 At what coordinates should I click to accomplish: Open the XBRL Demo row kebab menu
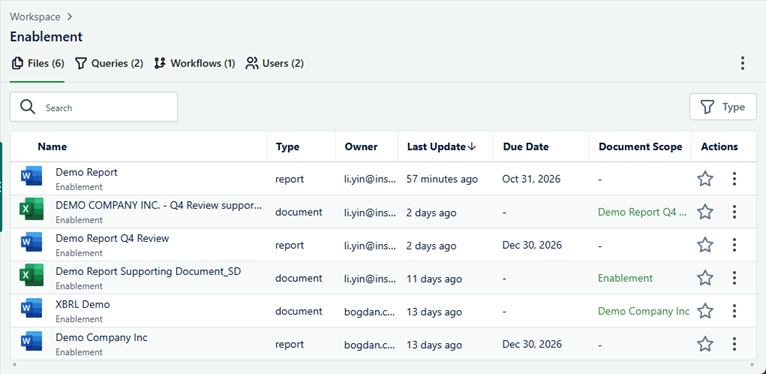[734, 311]
